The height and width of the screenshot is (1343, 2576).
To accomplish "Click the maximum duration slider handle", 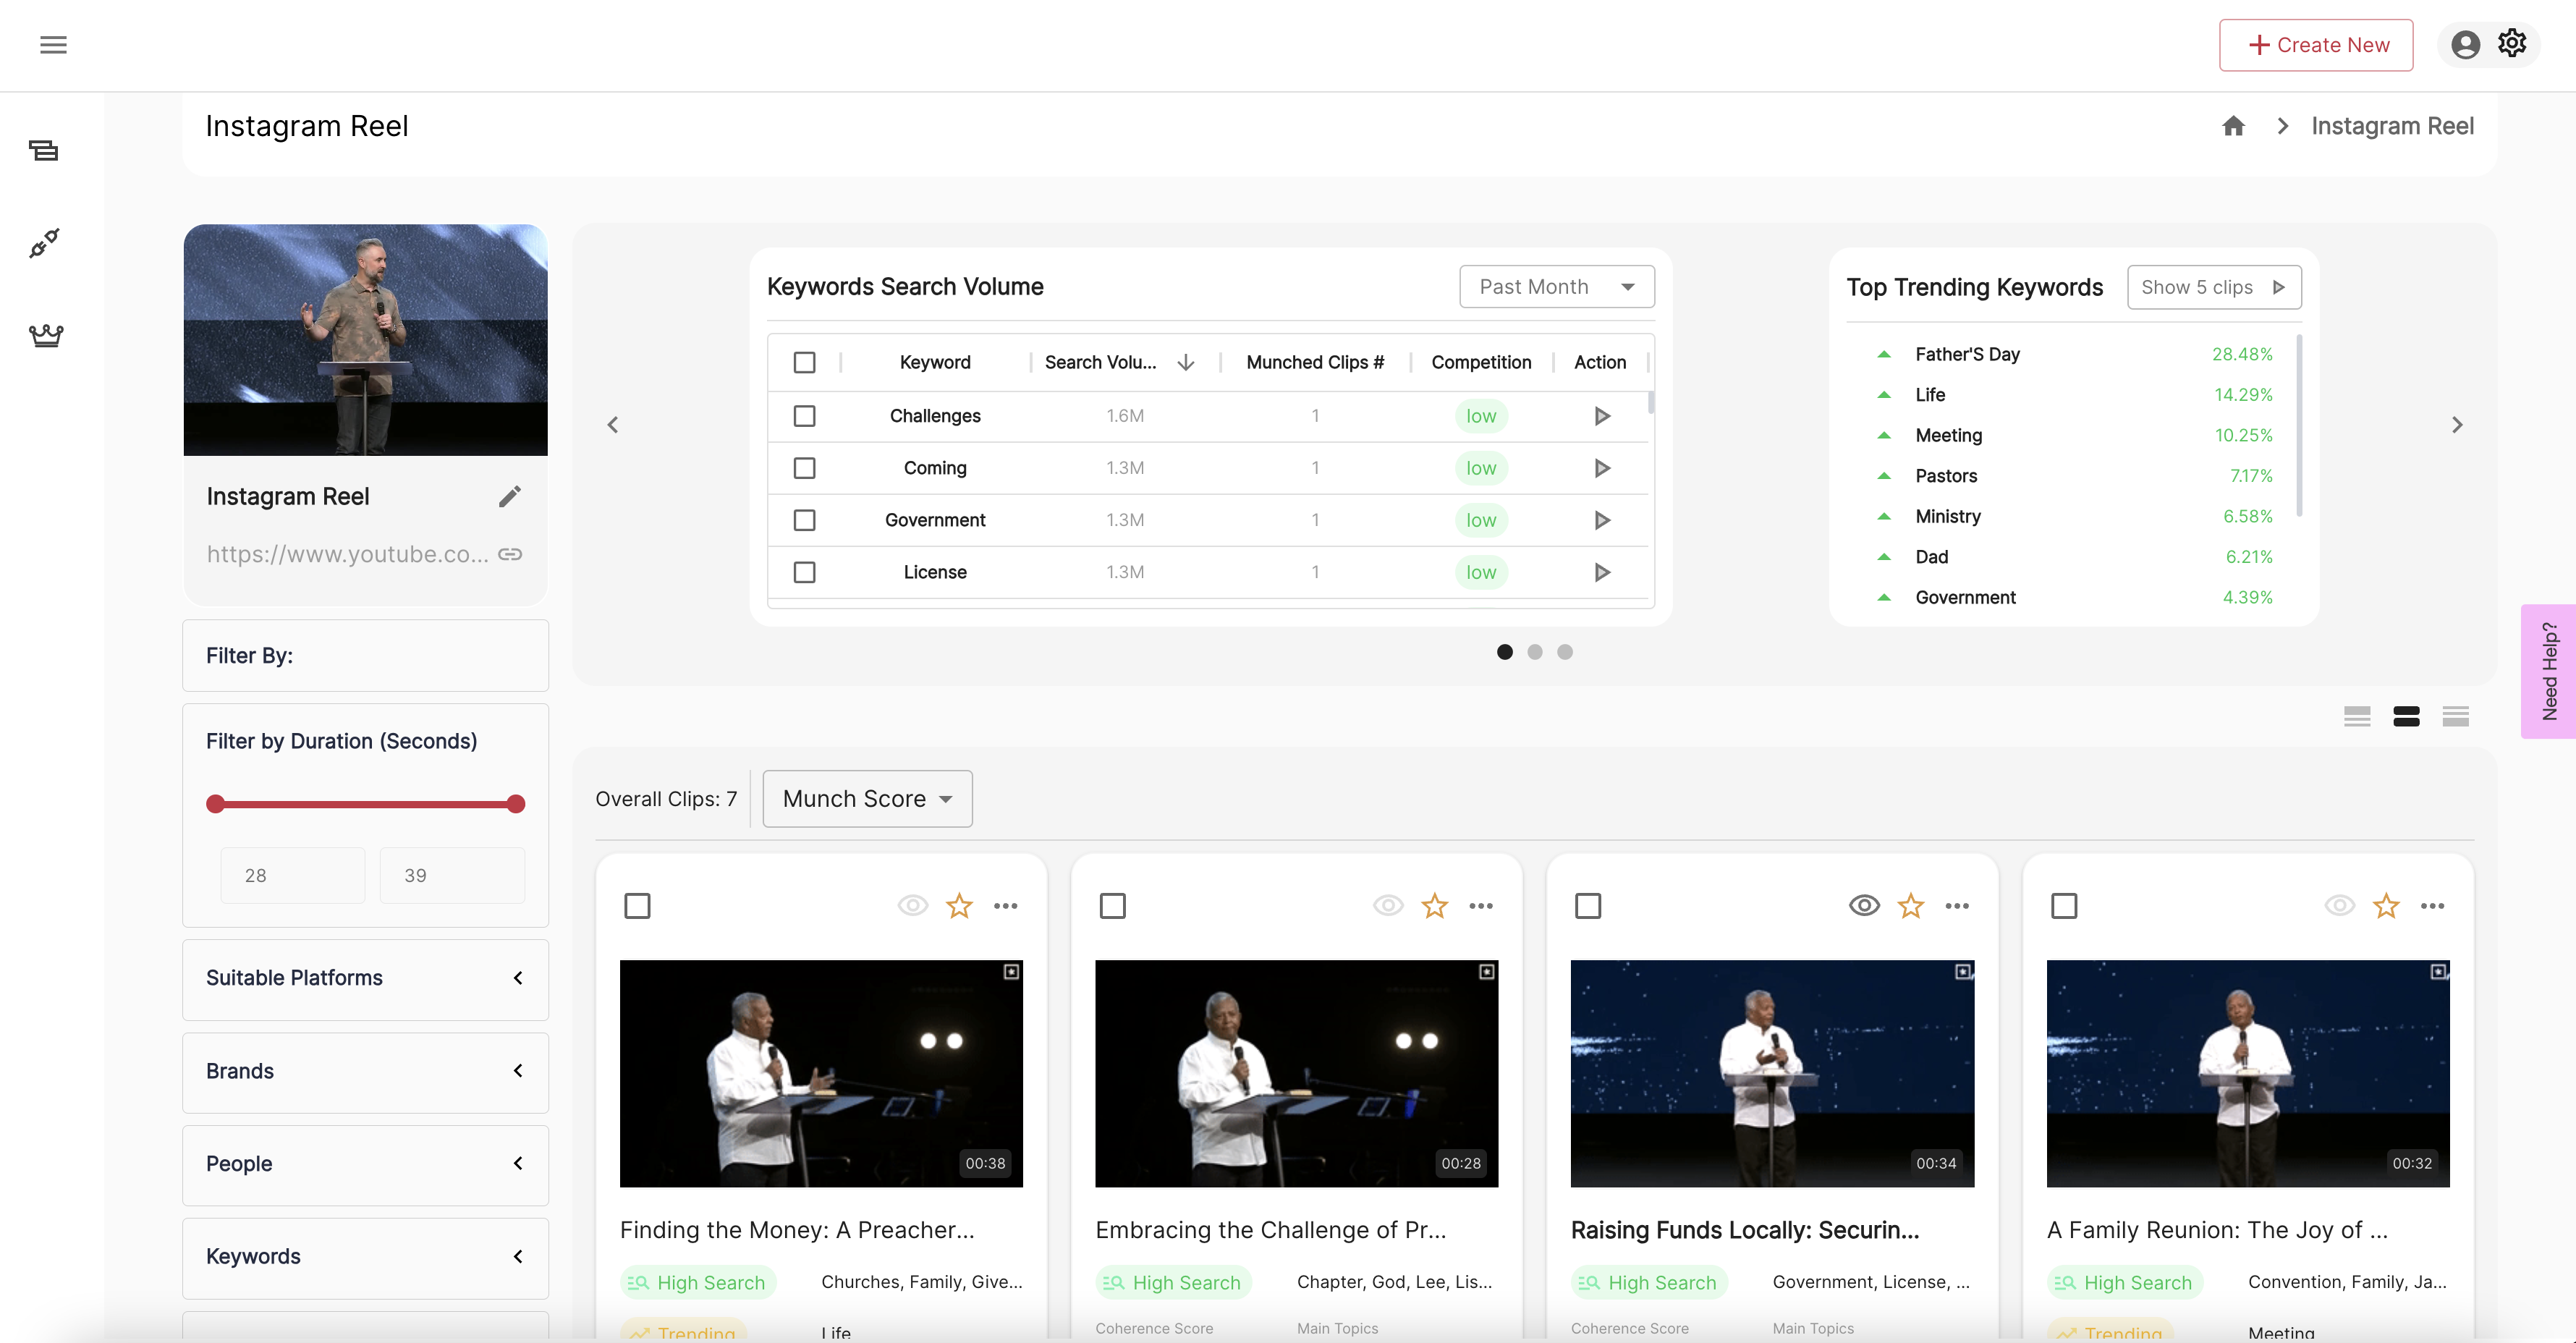I will coord(516,804).
